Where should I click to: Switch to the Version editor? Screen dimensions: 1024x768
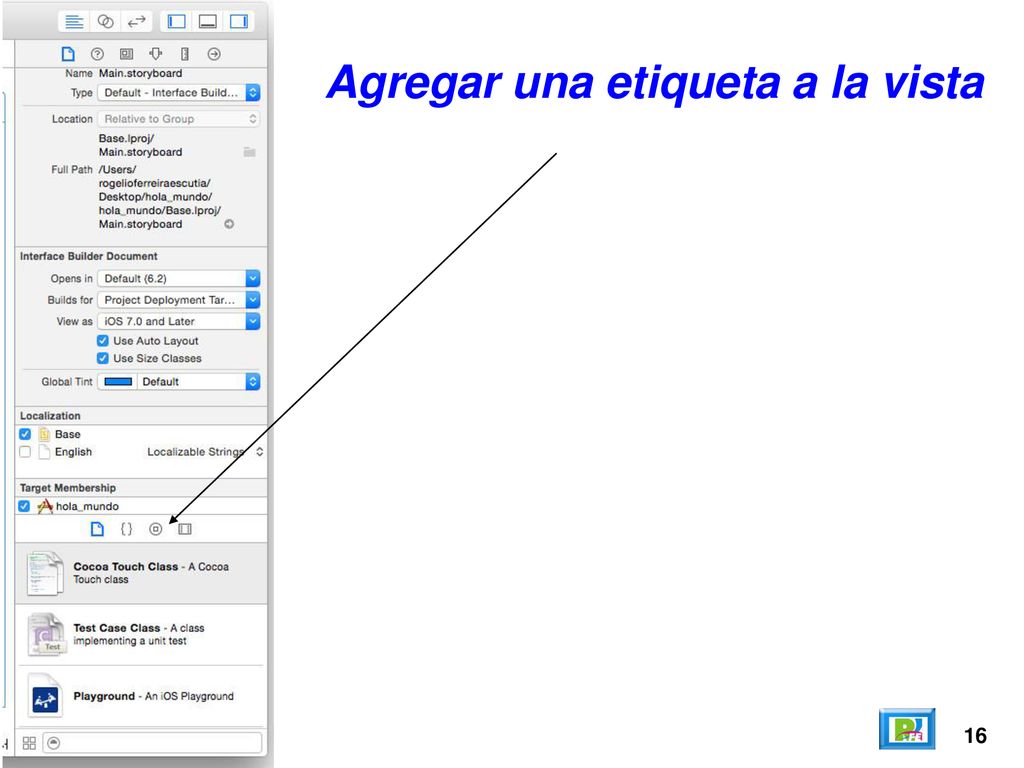(136, 22)
